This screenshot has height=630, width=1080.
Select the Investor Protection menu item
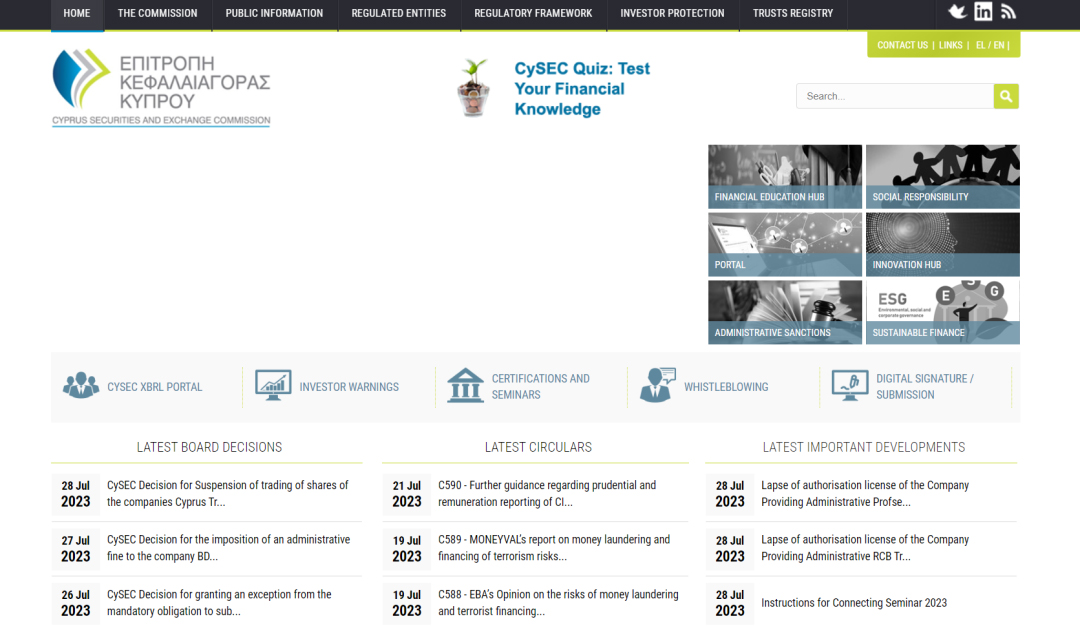coord(672,13)
